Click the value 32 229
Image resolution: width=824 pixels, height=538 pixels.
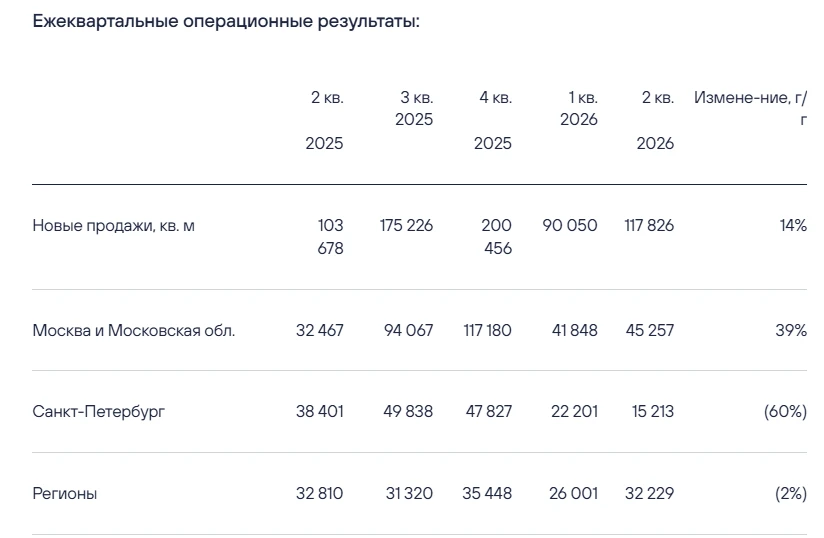pos(650,493)
